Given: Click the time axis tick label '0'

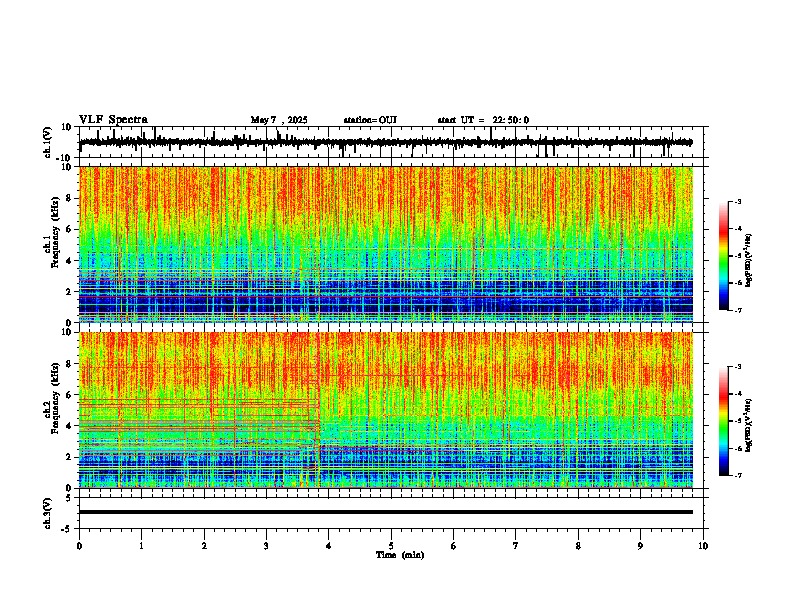Looking at the screenshot, I should [79, 546].
